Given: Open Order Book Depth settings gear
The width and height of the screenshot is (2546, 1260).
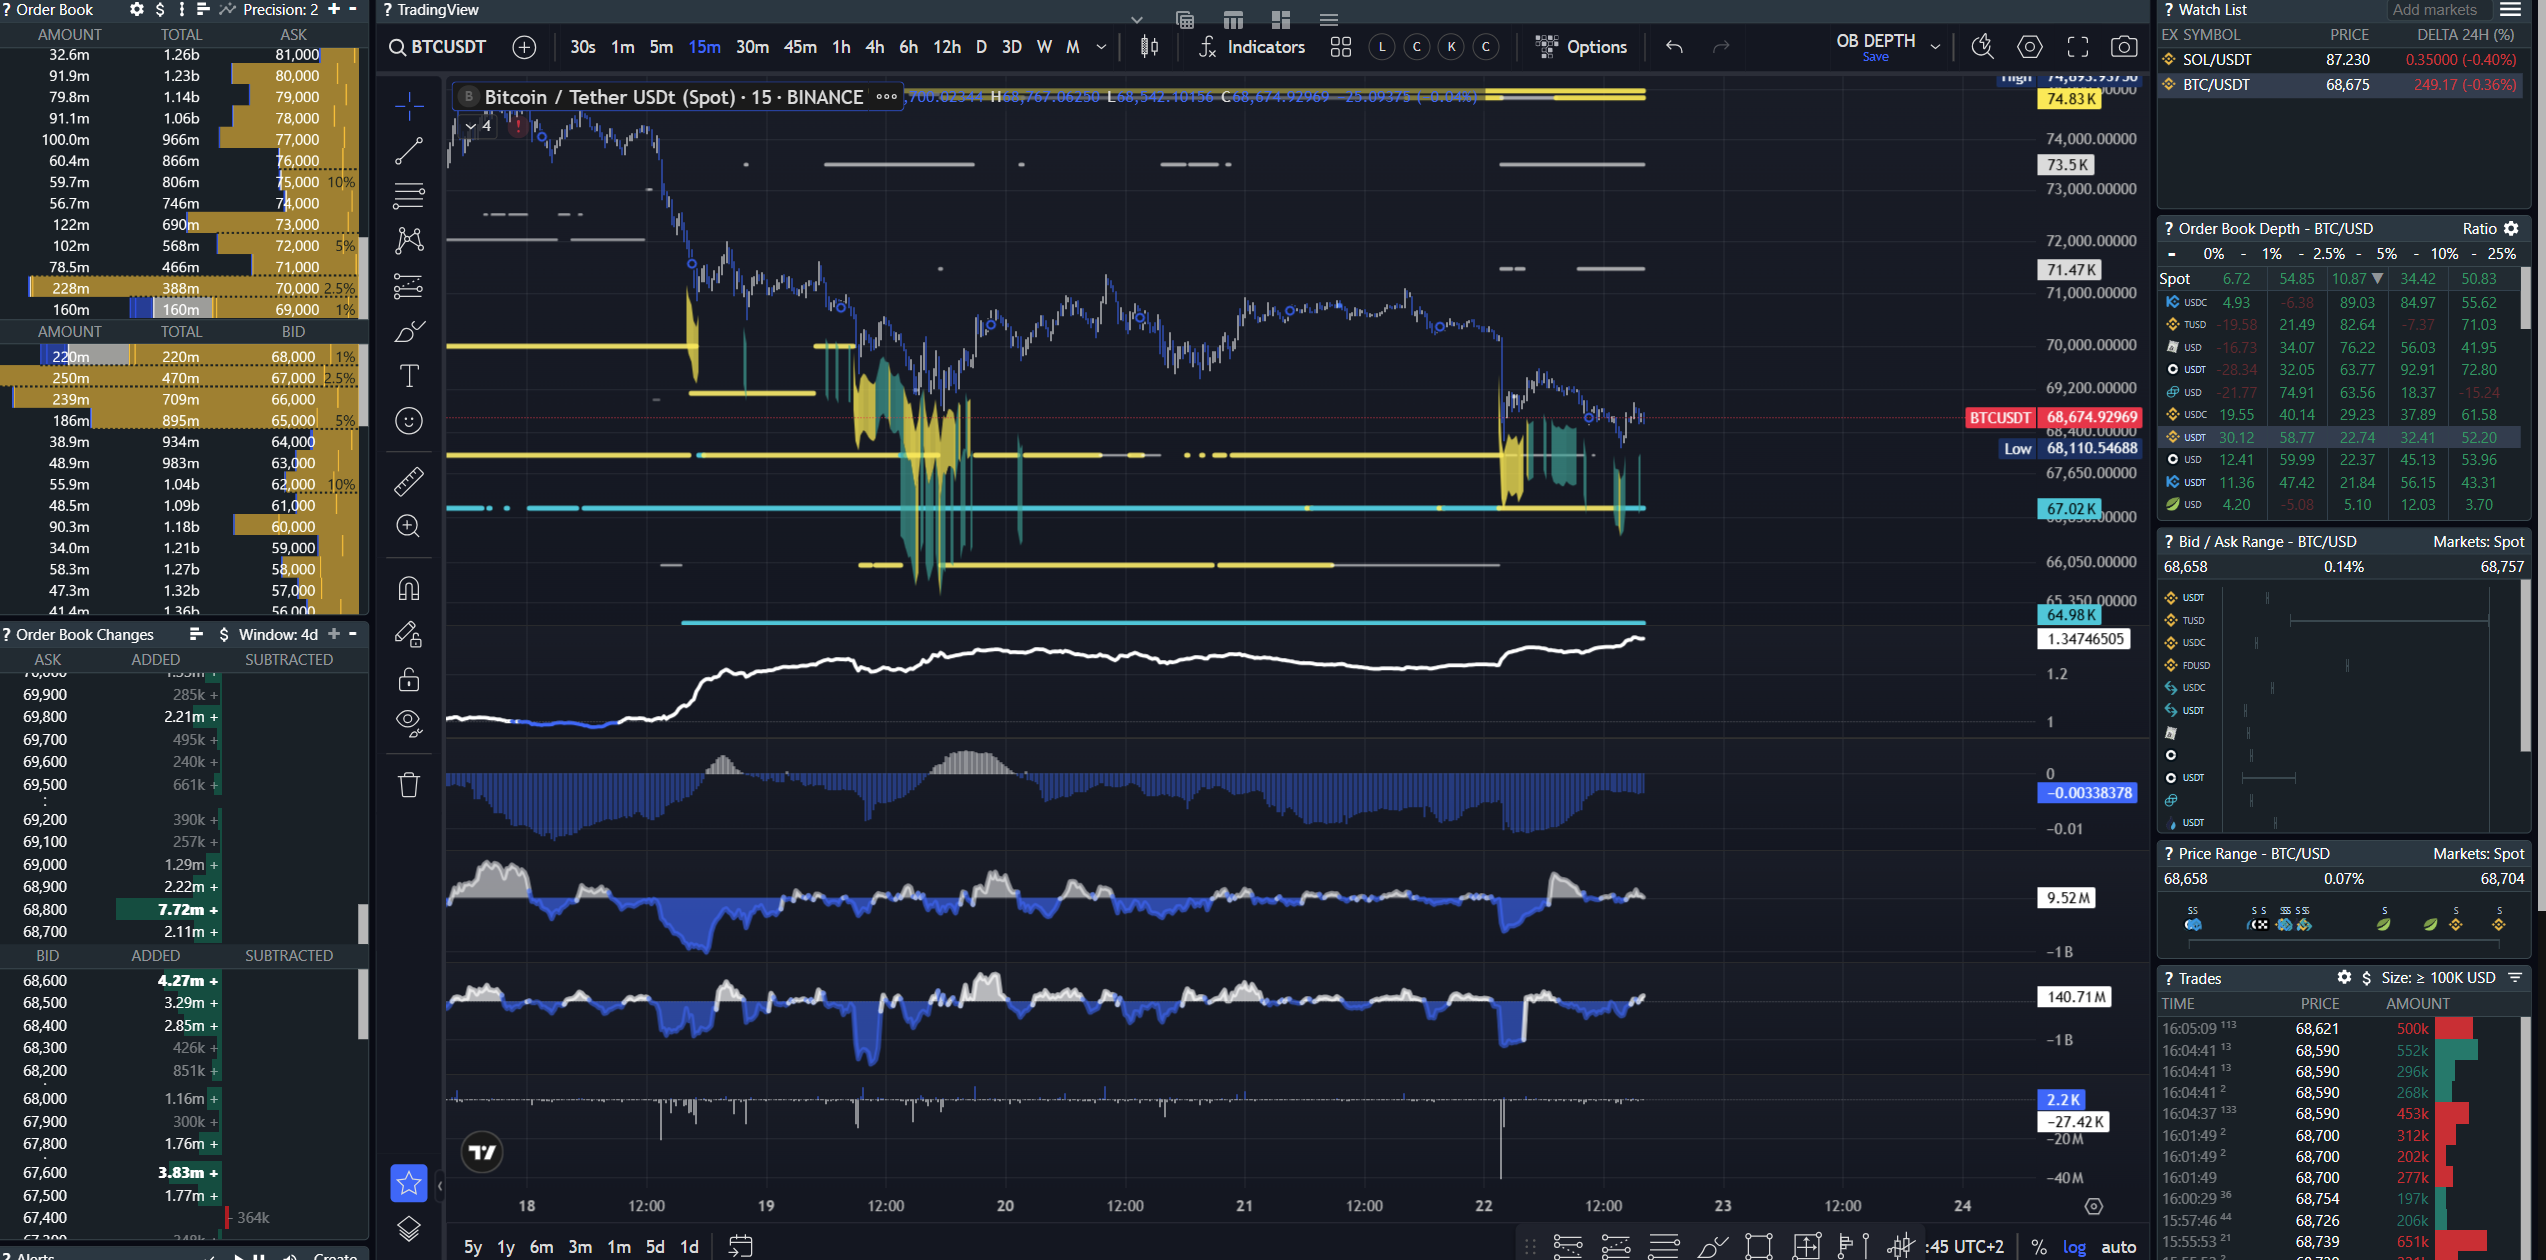Looking at the screenshot, I should point(2511,229).
